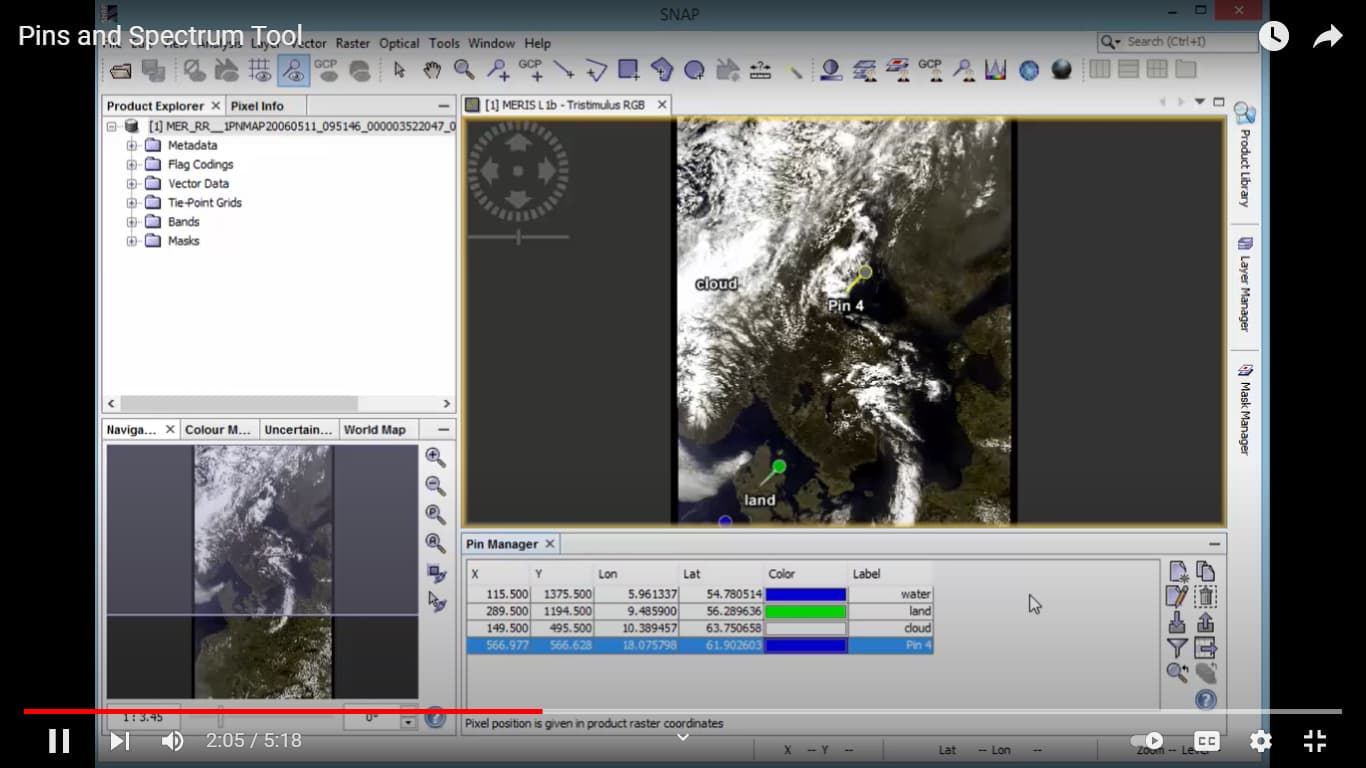Screen dimensions: 1366x768
Task: Open the Spectrum View graph icon
Action: tap(996, 69)
